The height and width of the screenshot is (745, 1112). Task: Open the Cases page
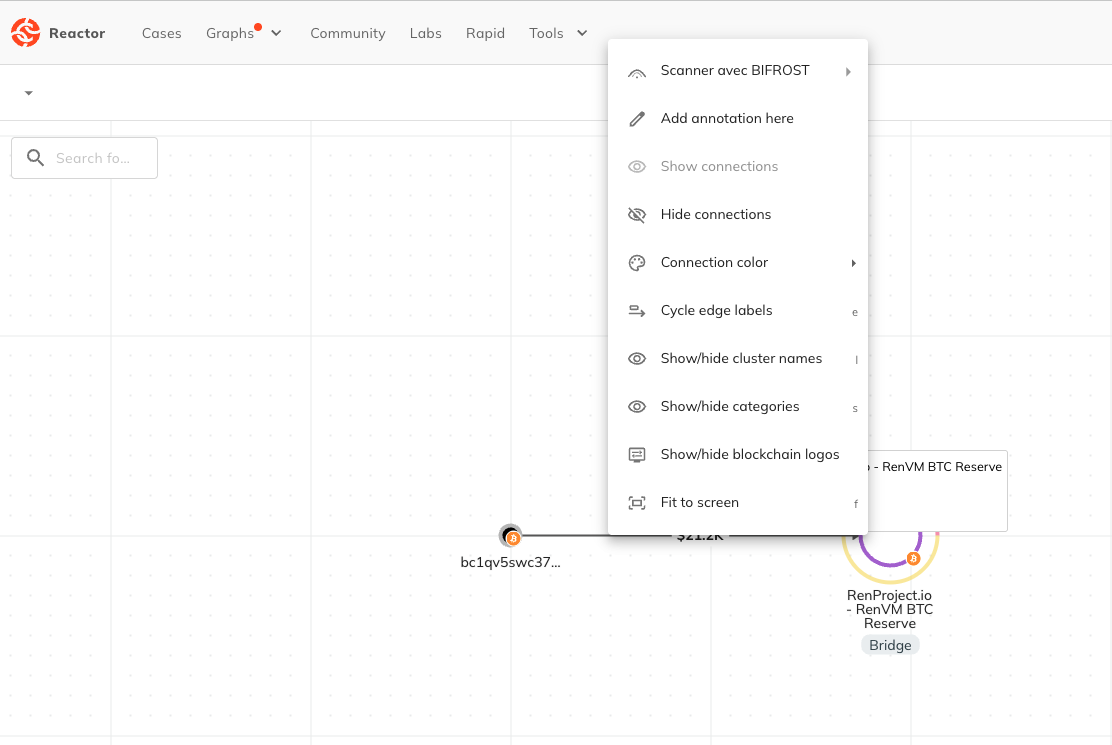162,33
